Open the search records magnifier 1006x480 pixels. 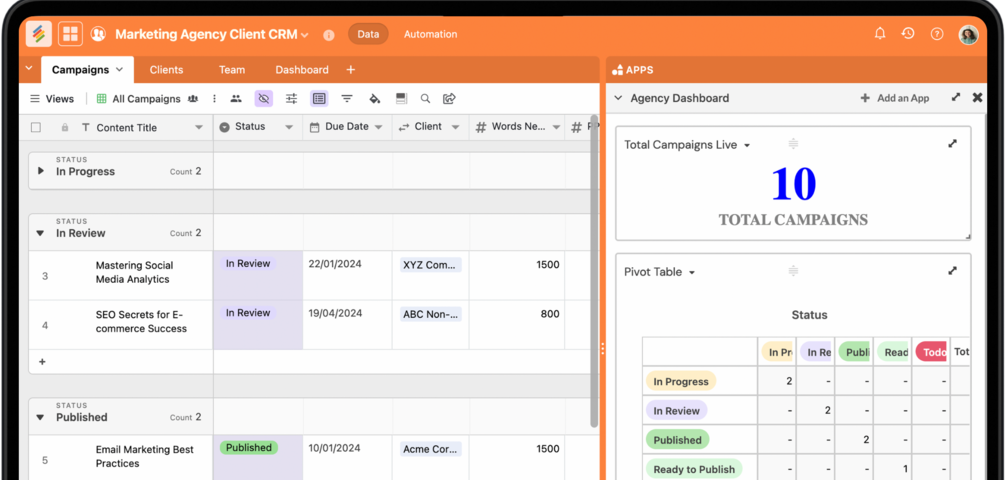425,99
